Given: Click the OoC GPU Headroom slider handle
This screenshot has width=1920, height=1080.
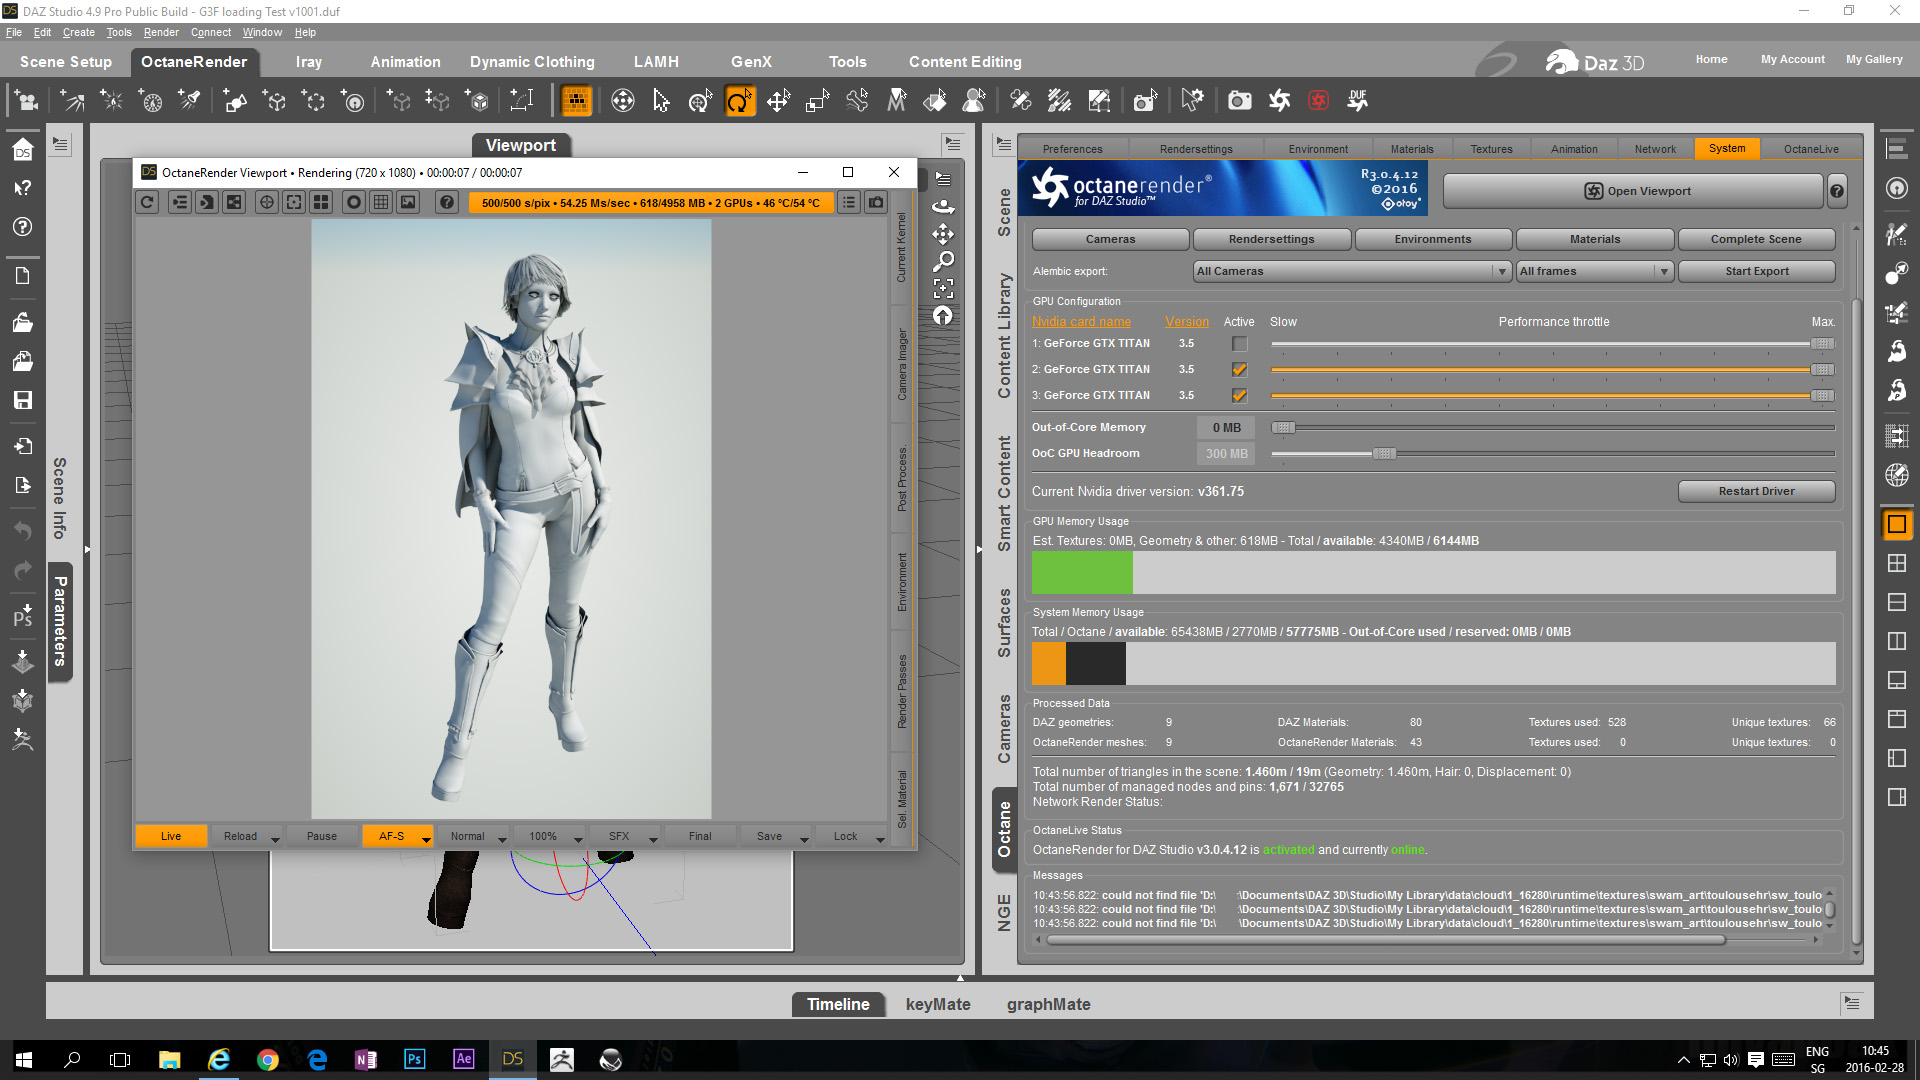Looking at the screenshot, I should click(1384, 454).
